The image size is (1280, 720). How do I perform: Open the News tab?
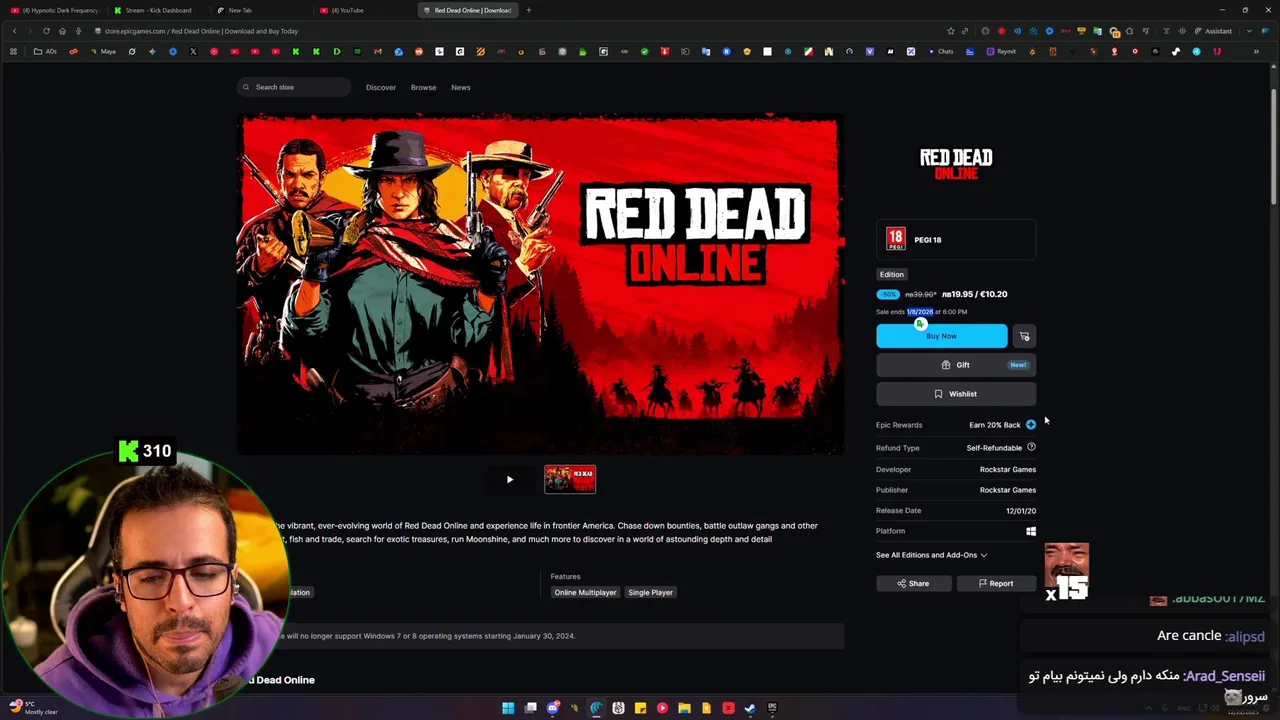tap(461, 87)
